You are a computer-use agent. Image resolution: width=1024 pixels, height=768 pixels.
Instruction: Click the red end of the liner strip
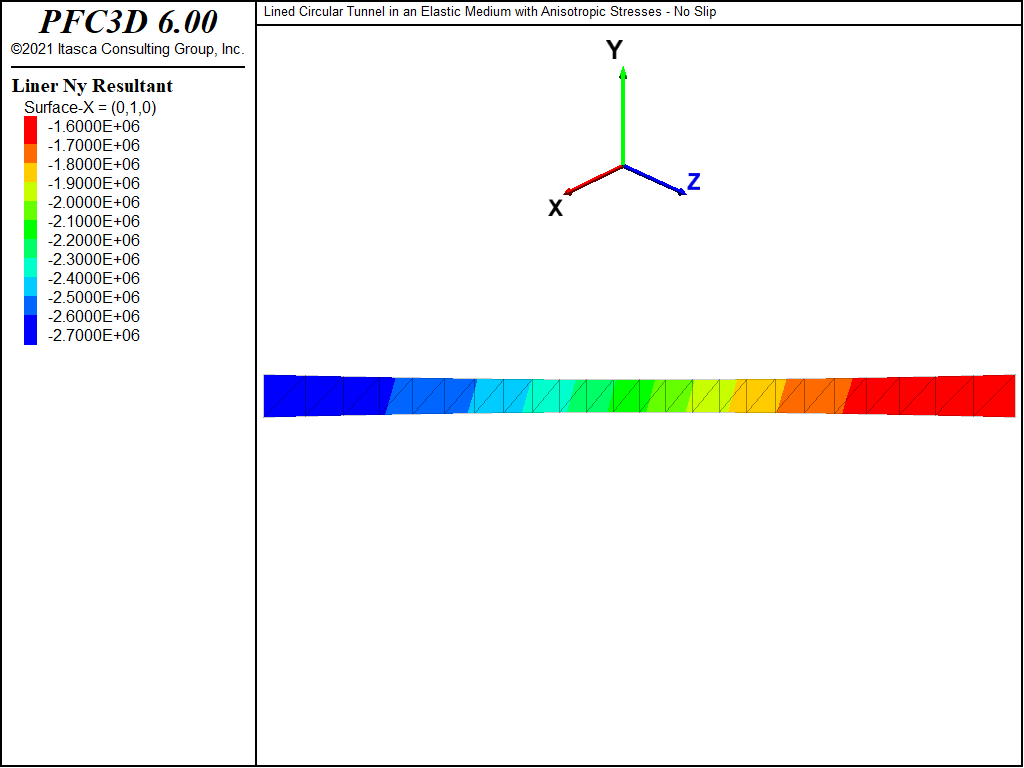pos(931,396)
